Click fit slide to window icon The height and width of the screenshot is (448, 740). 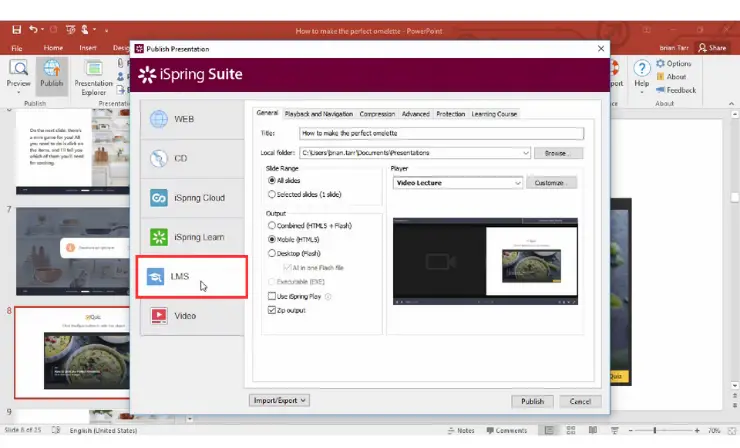click(732, 431)
